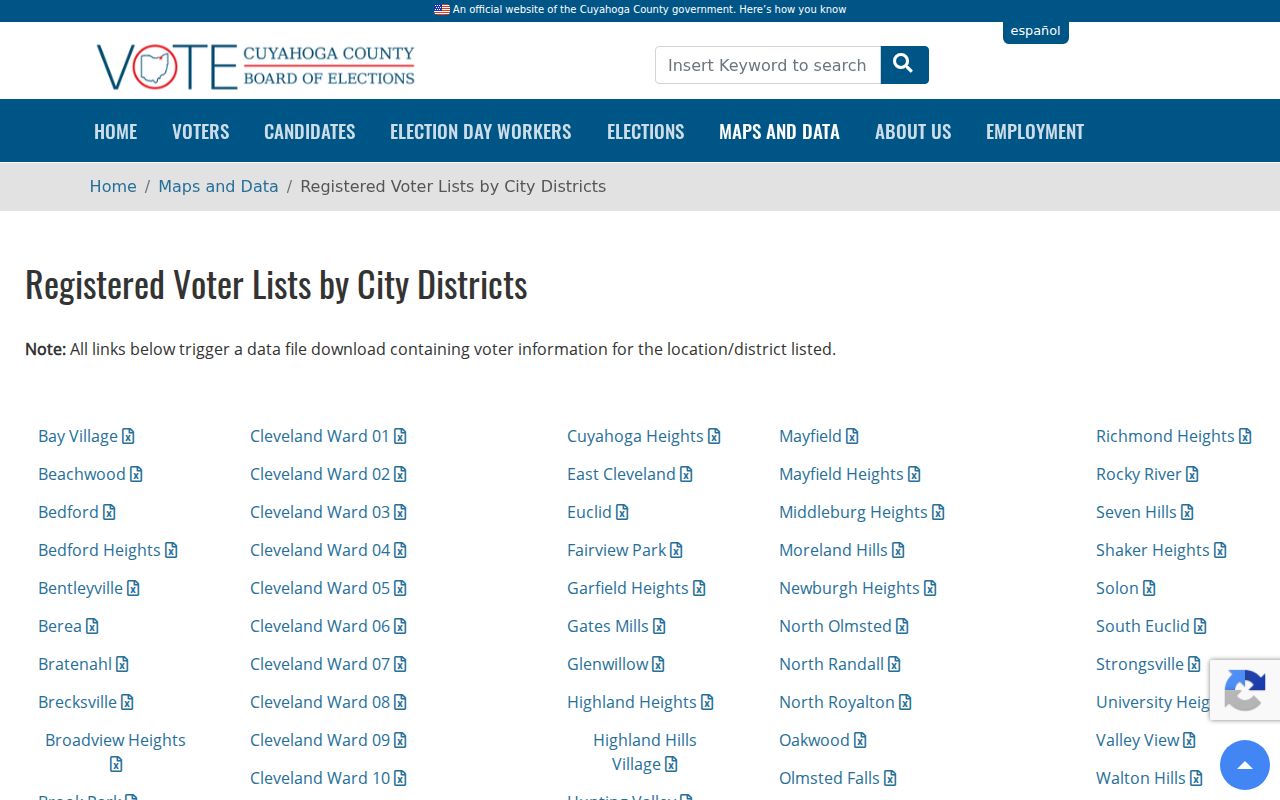1280x800 pixels.
Task: Click the 'Here's how you know' banner text
Action: point(792,9)
